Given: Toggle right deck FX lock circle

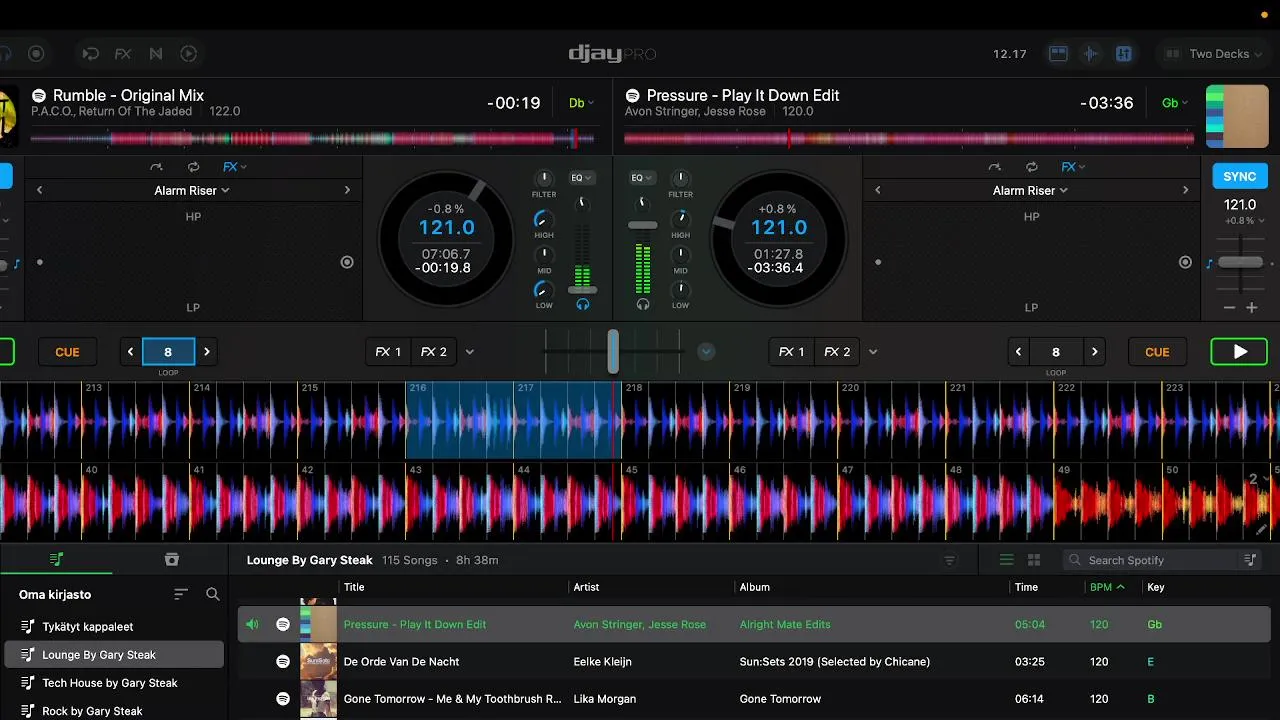Looking at the screenshot, I should tap(1185, 262).
